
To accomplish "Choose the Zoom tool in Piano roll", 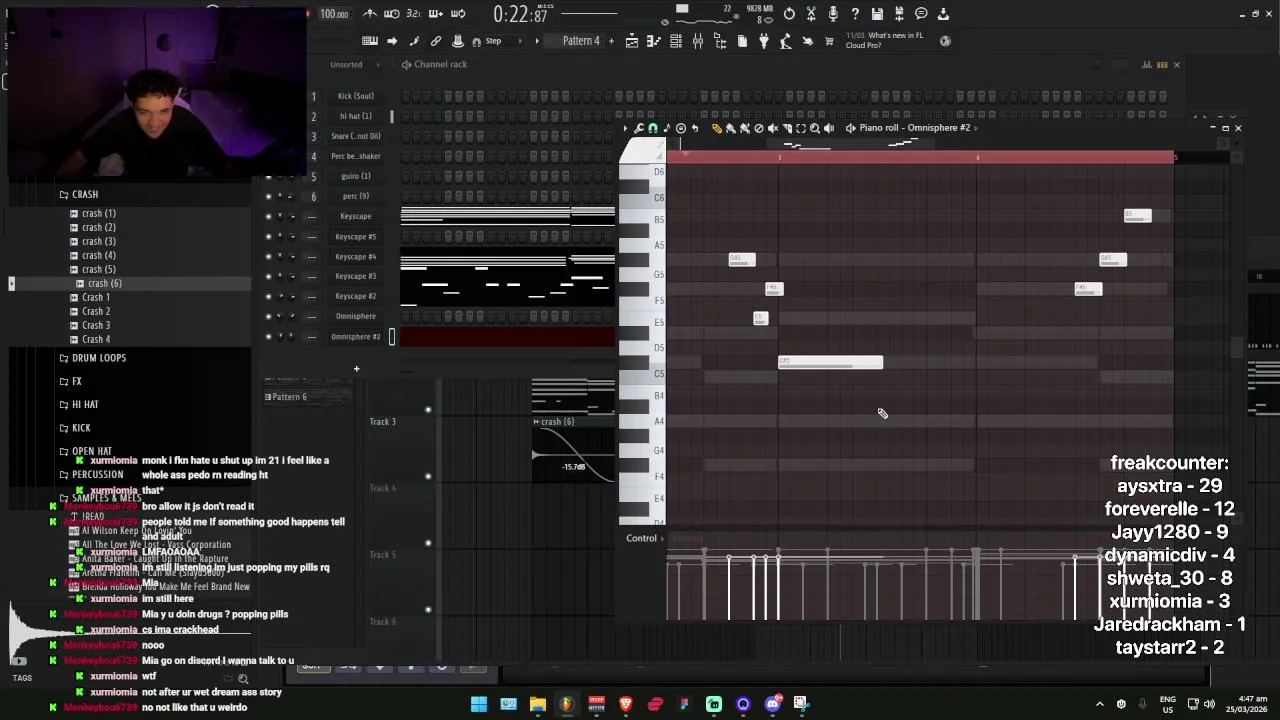I will click(814, 128).
